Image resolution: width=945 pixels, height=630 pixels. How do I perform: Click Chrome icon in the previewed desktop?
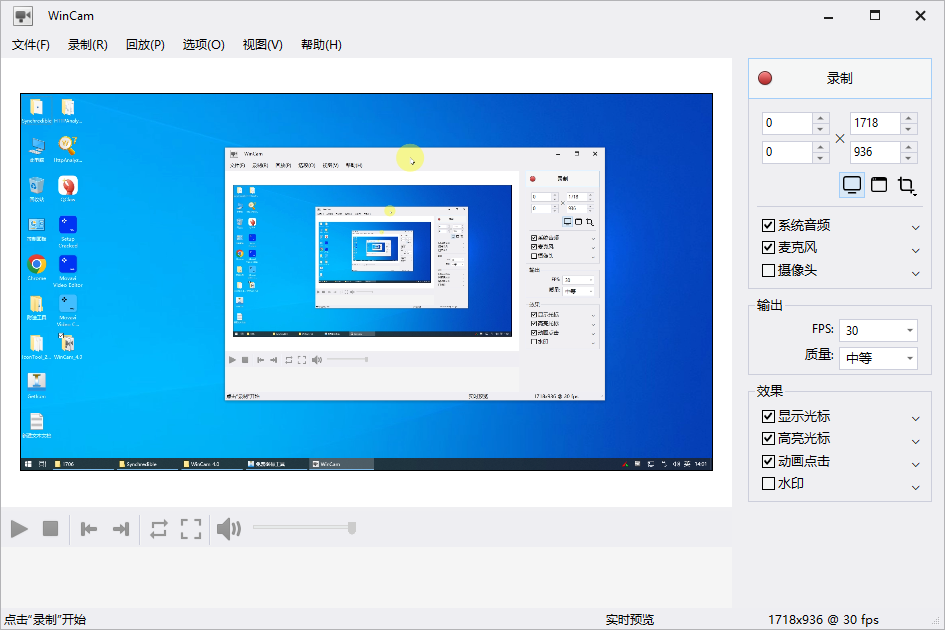click(x=37, y=264)
